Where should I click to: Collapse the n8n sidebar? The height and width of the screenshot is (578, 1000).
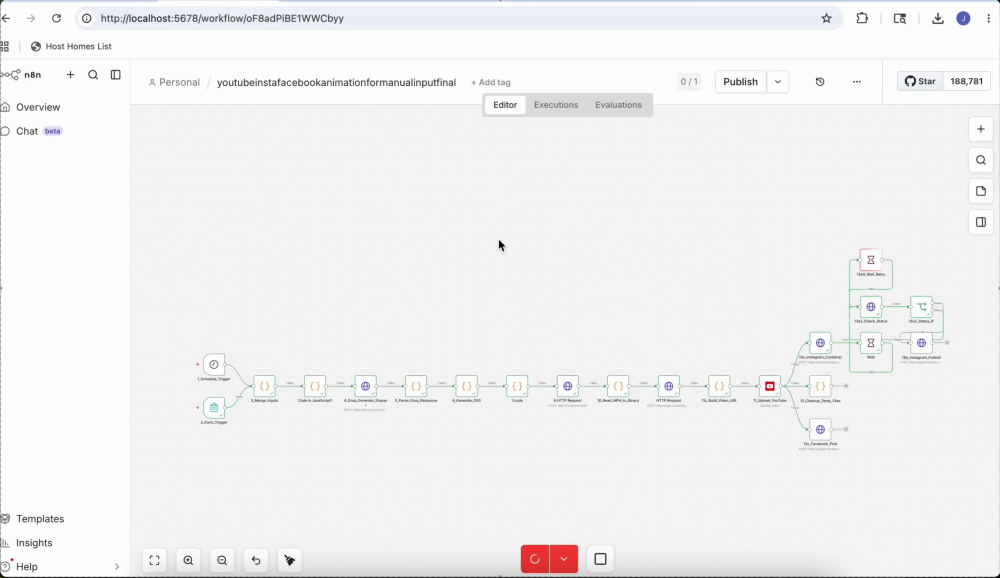coord(115,75)
